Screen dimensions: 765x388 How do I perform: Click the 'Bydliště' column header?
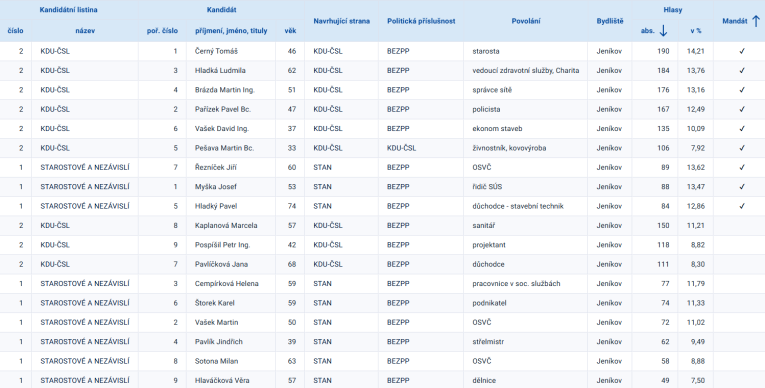pos(610,21)
